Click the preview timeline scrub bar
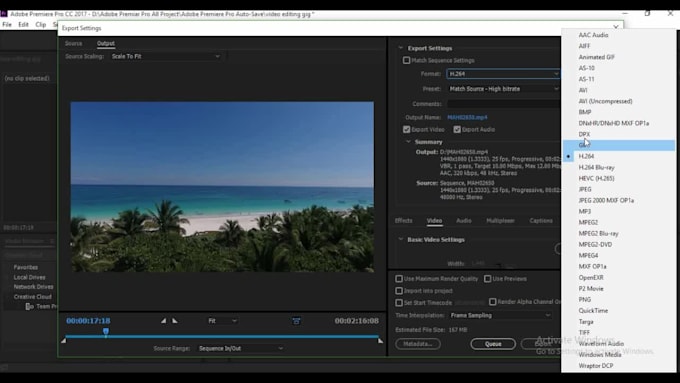680x383 pixels. 222,337
